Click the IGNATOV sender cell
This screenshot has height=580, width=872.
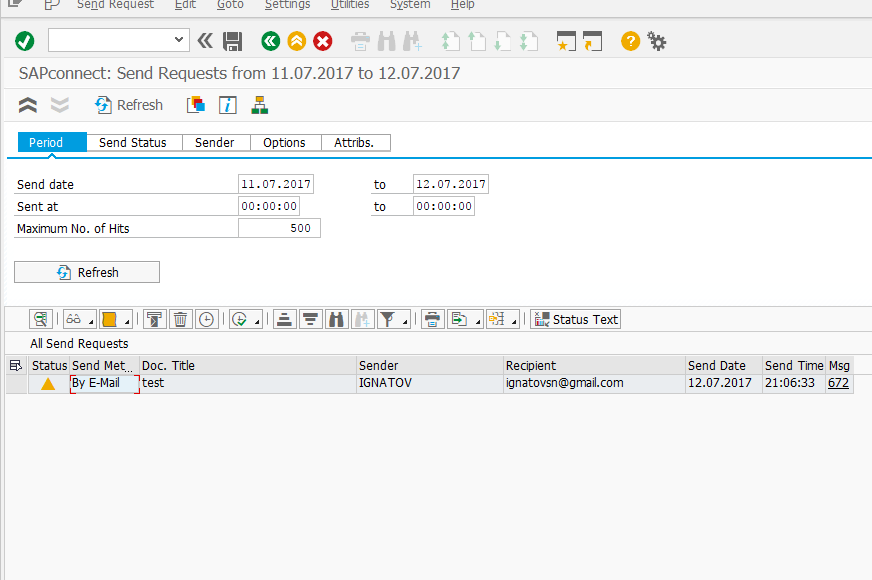429,383
